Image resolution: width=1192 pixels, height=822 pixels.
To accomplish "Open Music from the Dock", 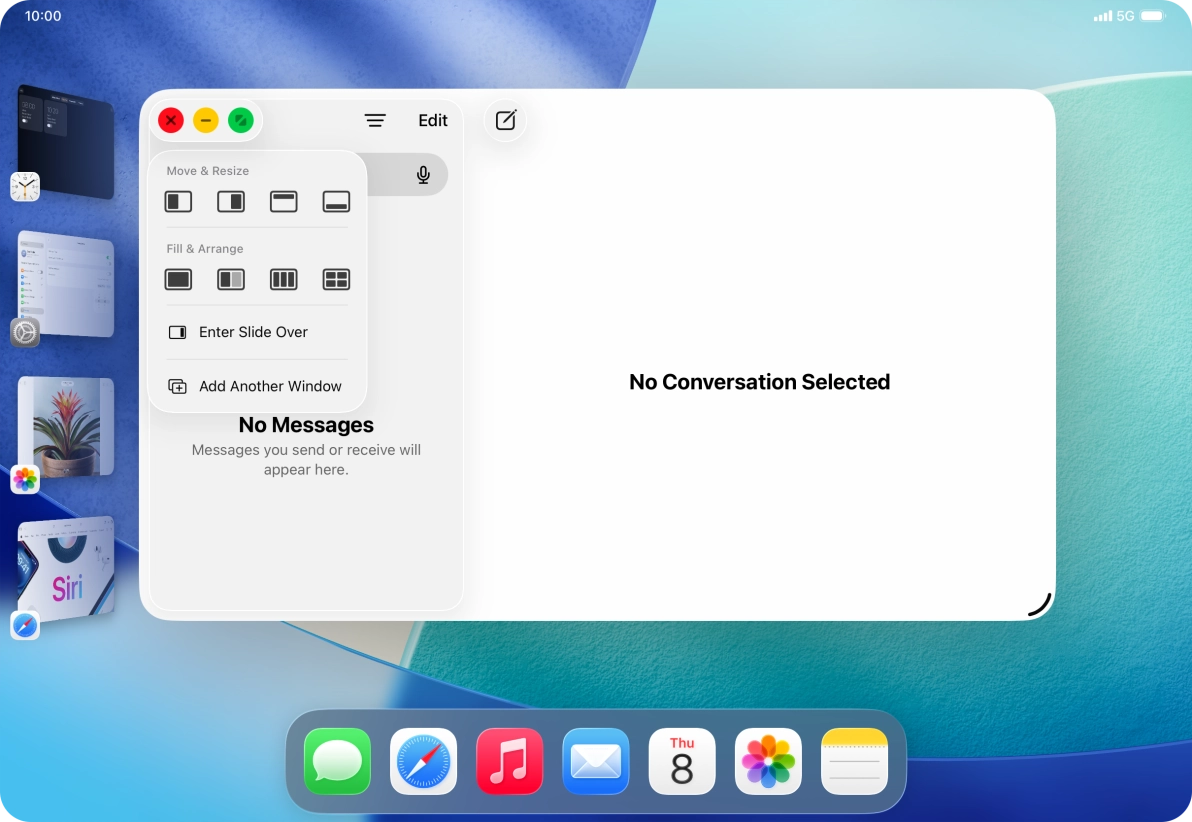I will (x=509, y=761).
